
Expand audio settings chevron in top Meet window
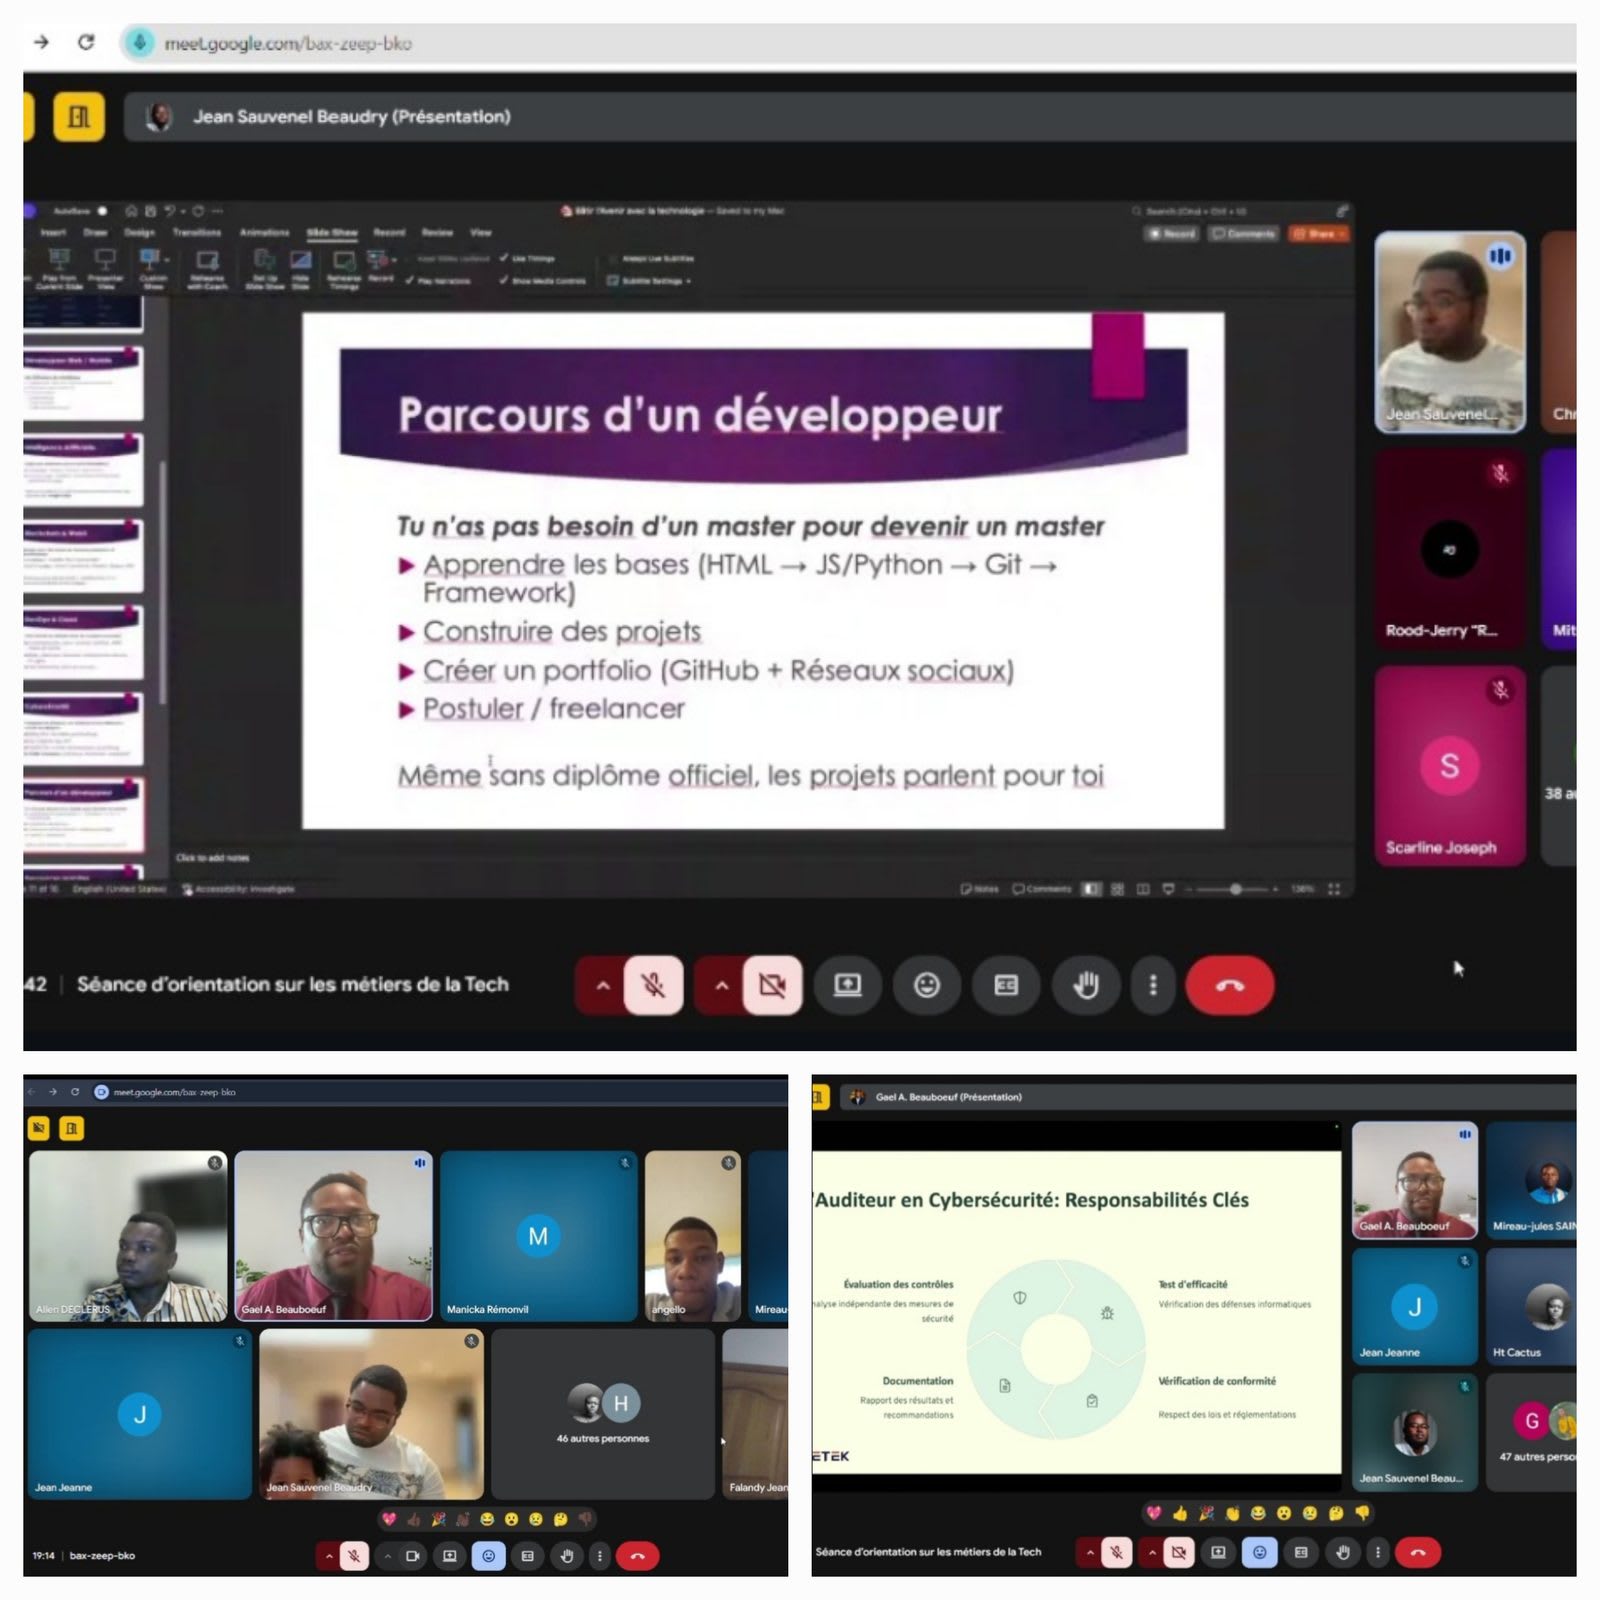[x=602, y=986]
